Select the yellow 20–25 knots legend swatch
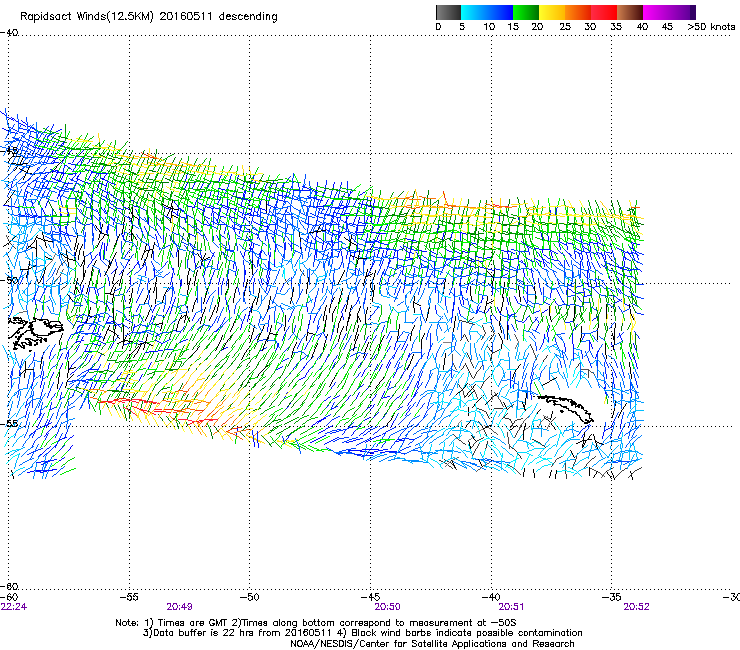740x650 pixels. click(x=552, y=12)
